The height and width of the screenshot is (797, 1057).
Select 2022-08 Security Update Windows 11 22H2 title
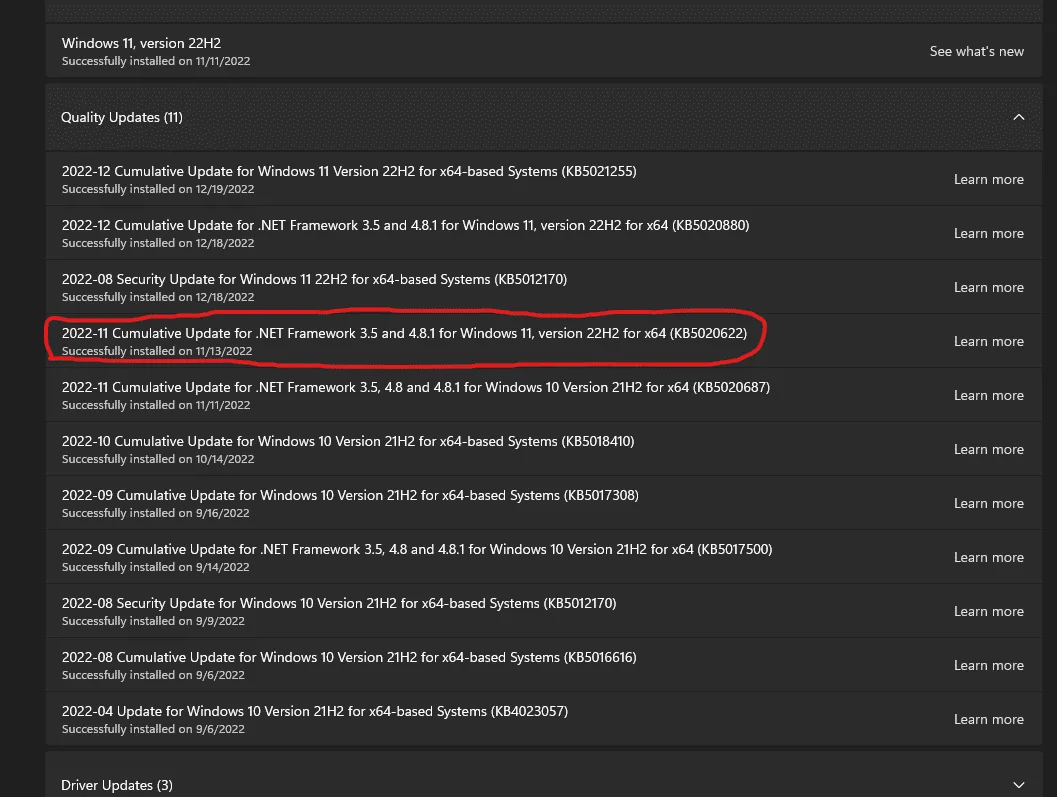pyautogui.click(x=314, y=279)
